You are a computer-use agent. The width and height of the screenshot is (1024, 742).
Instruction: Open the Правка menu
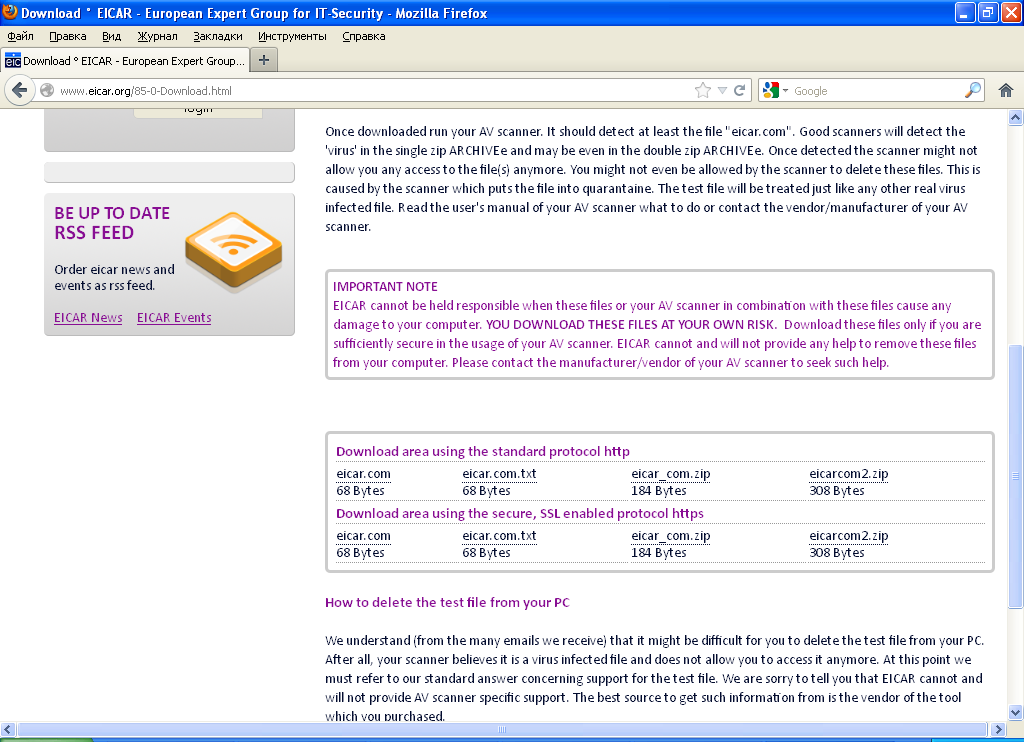(x=68, y=36)
